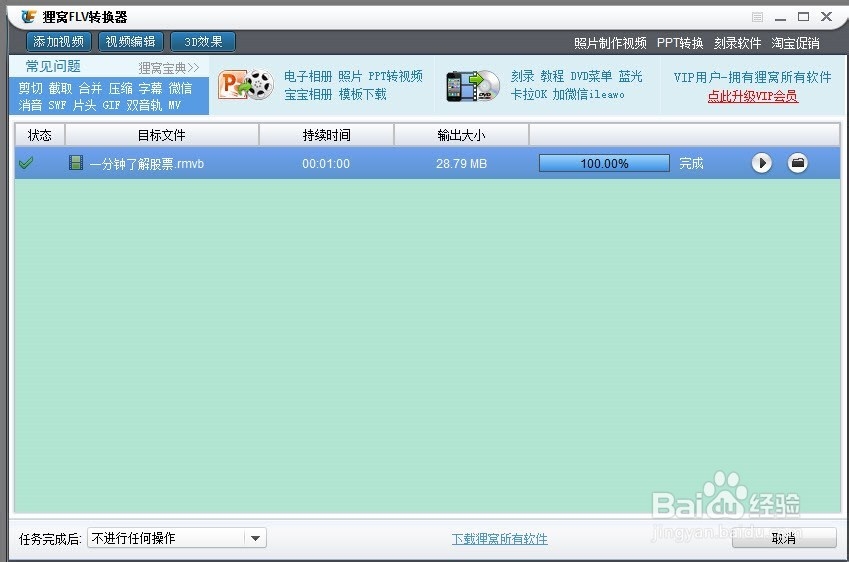Open the 蓝光 link
The height and width of the screenshot is (562, 849).
[x=630, y=76]
